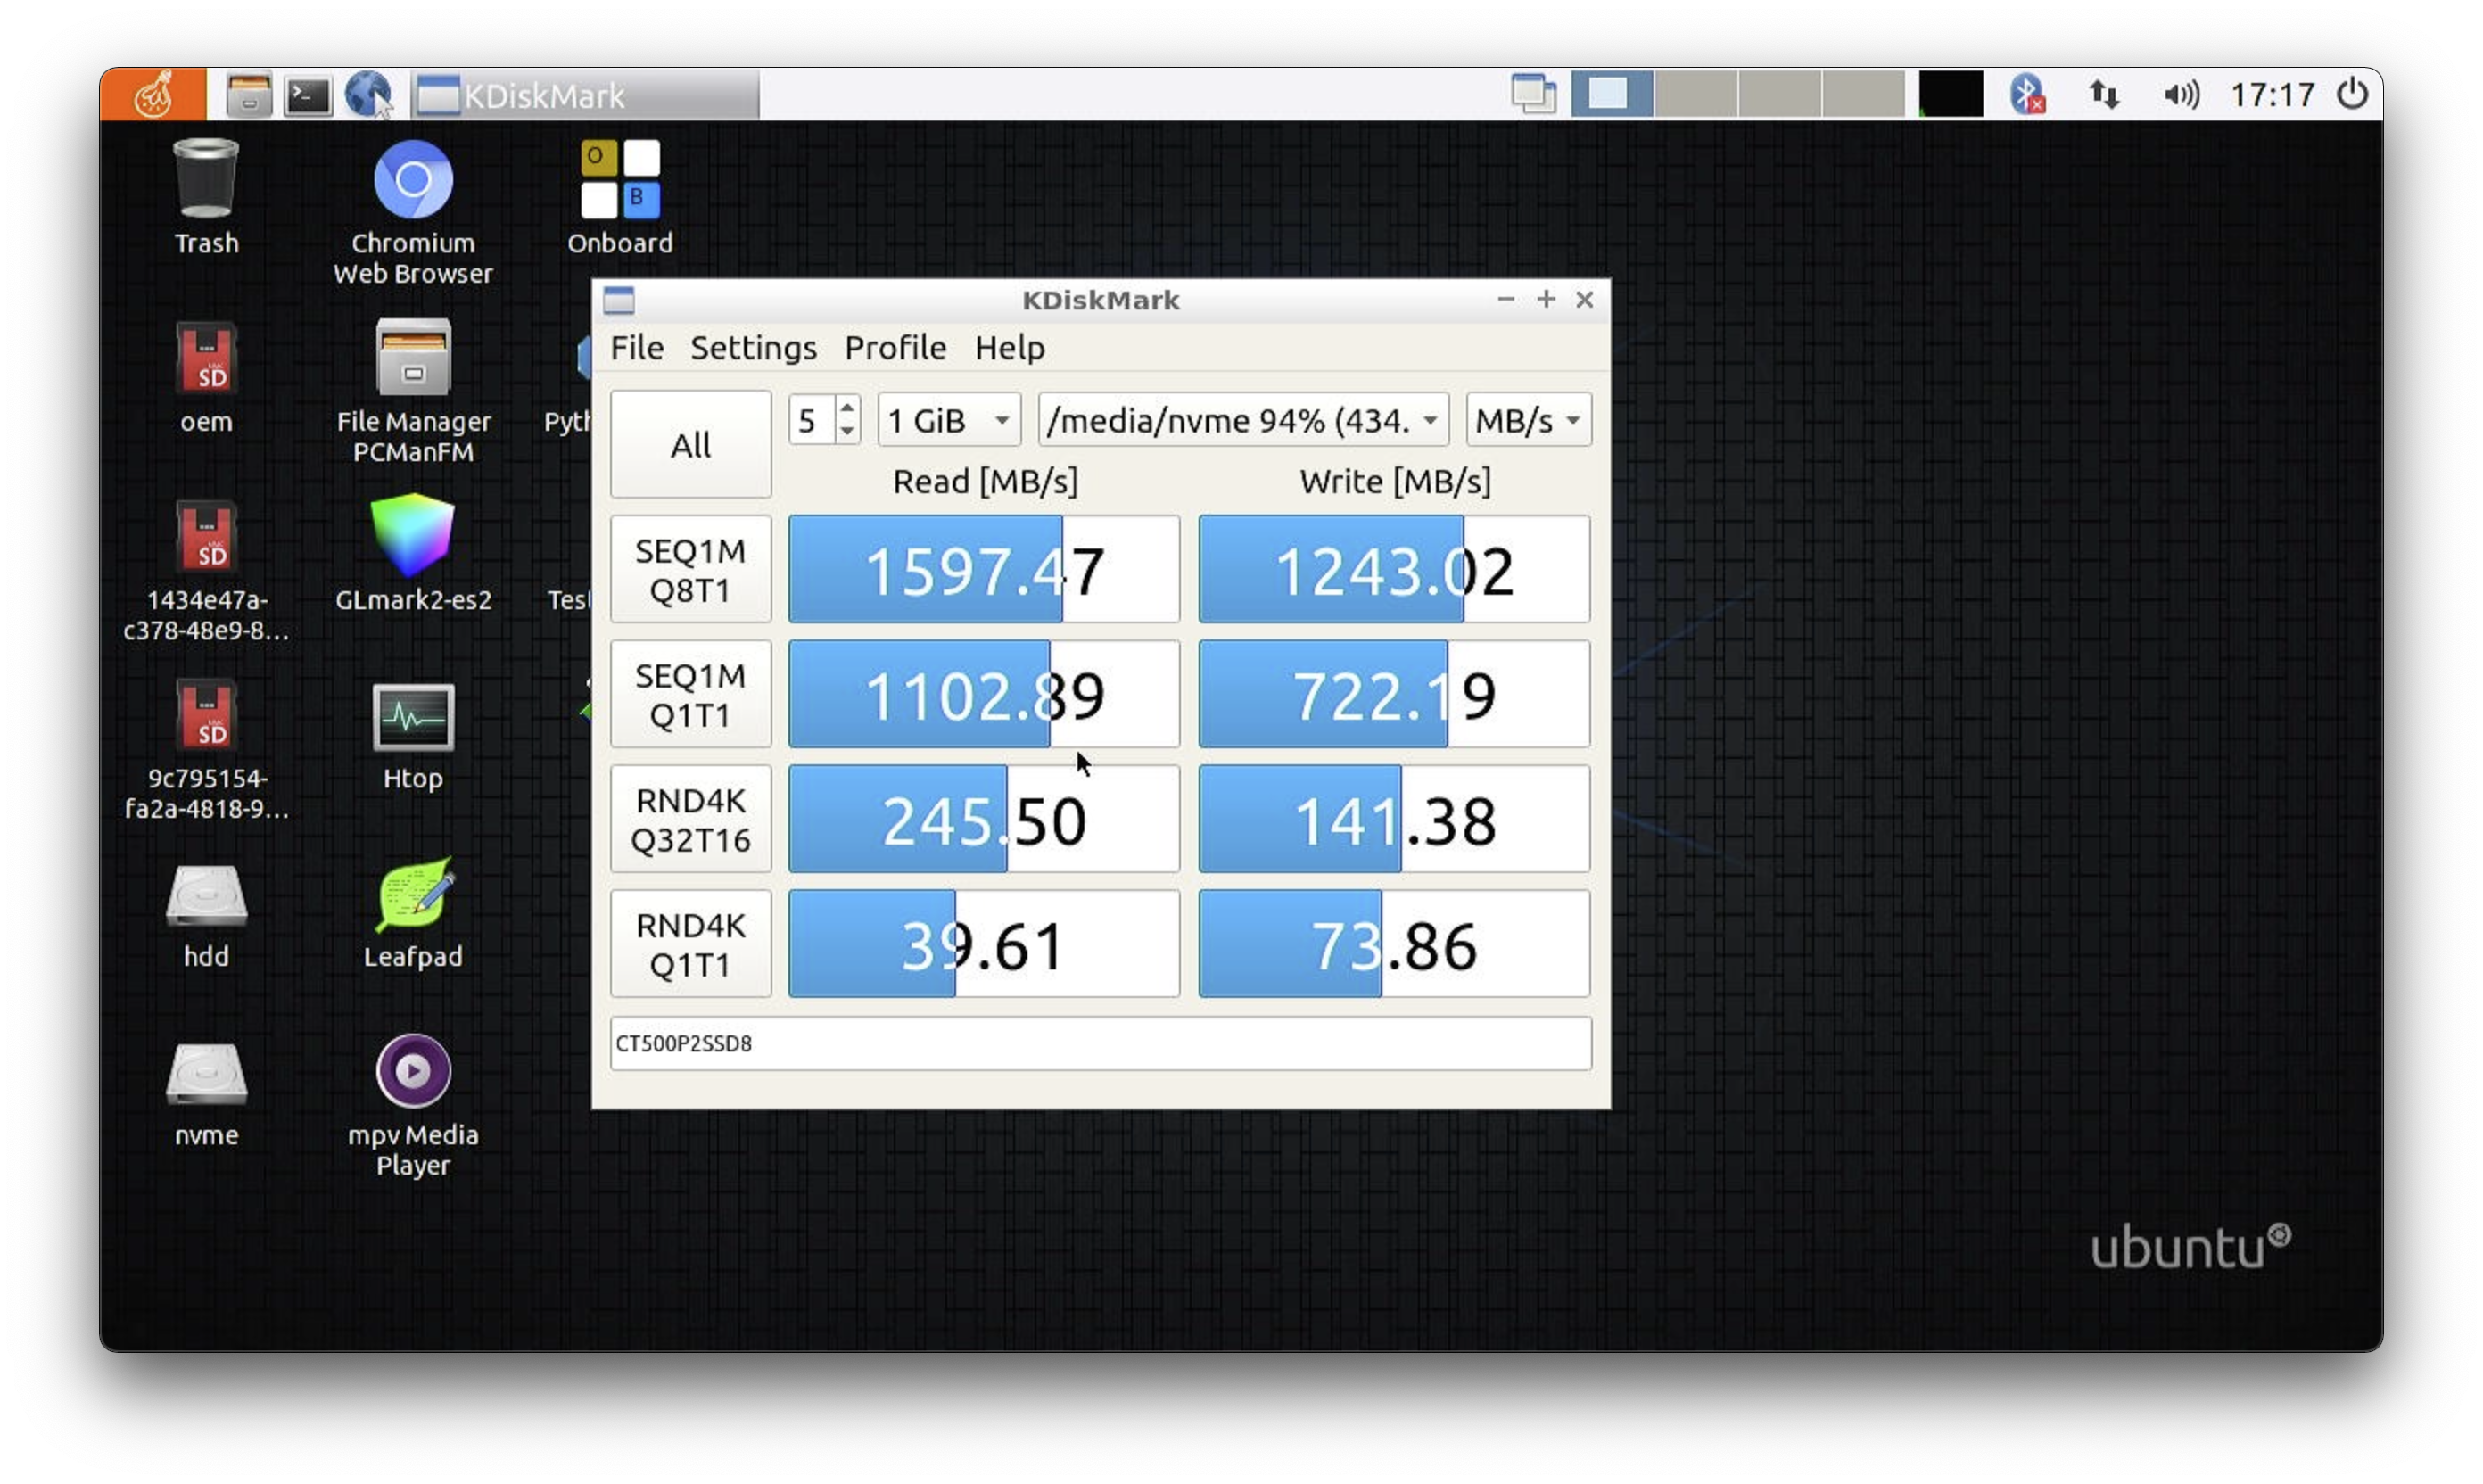
Task: Open the Profile menu
Action: pyautogui.click(x=895, y=347)
